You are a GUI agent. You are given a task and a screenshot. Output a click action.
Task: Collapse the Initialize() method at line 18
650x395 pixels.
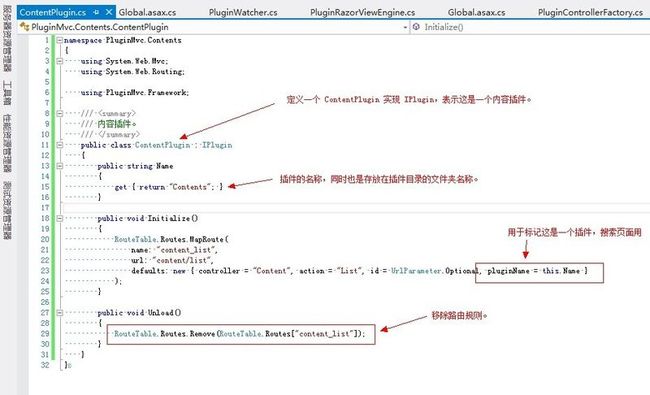(60, 218)
